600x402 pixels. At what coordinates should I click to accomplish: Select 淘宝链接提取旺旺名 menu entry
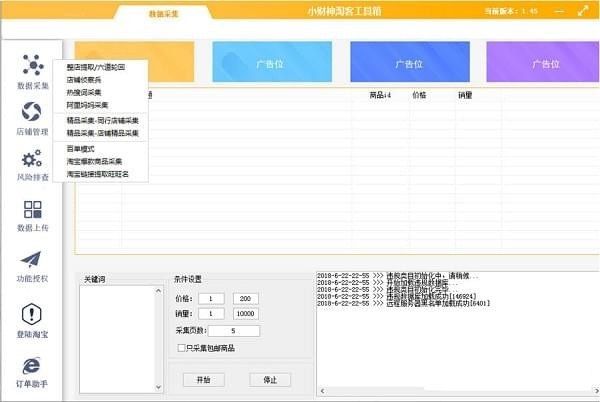coord(98,174)
